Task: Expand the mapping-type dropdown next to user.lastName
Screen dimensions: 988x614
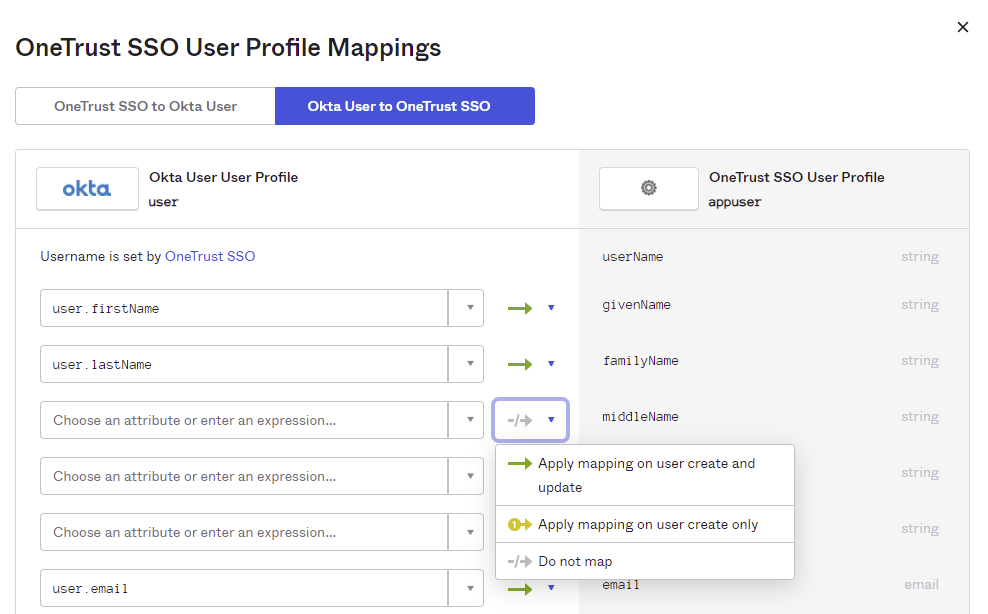Action: click(x=551, y=364)
